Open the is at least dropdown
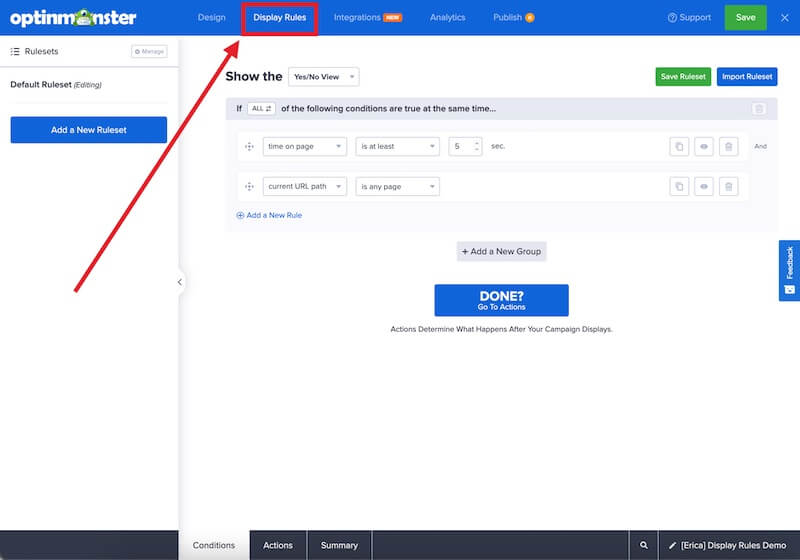 pyautogui.click(x=397, y=146)
